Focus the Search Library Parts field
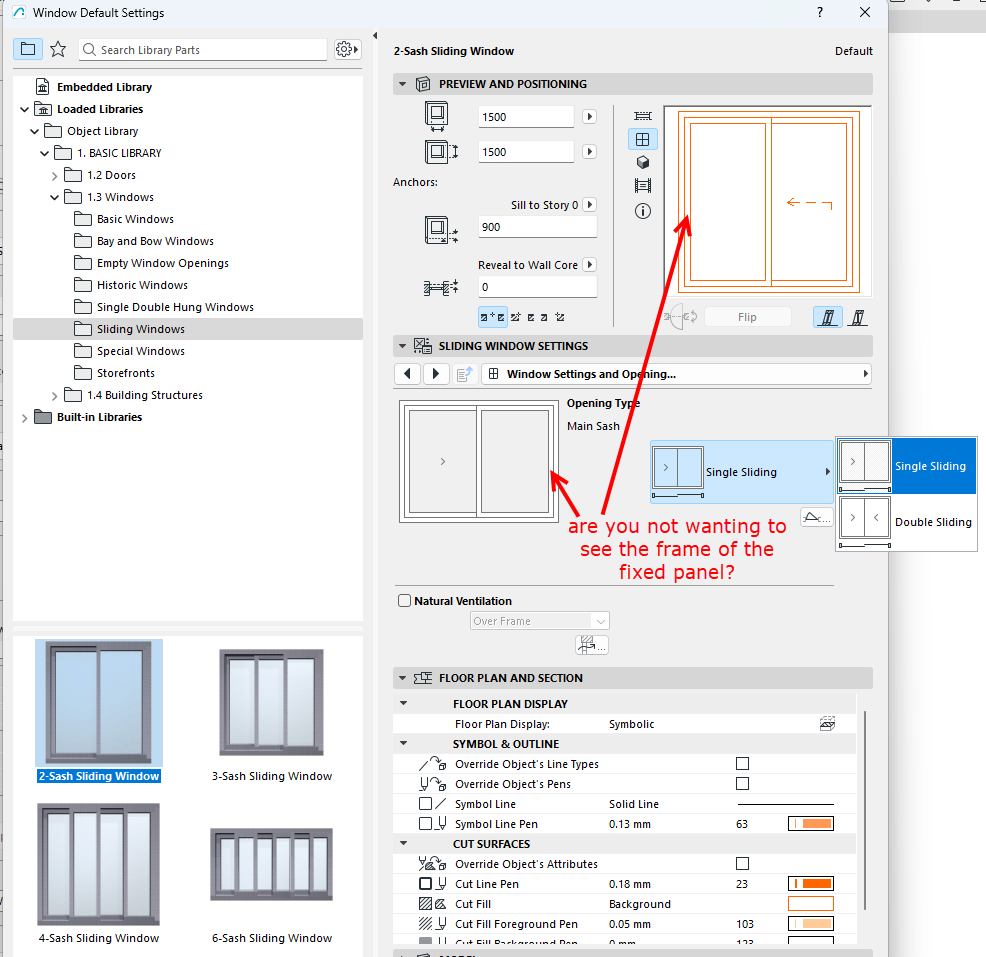Viewport: 986px width, 957px height. [202, 50]
